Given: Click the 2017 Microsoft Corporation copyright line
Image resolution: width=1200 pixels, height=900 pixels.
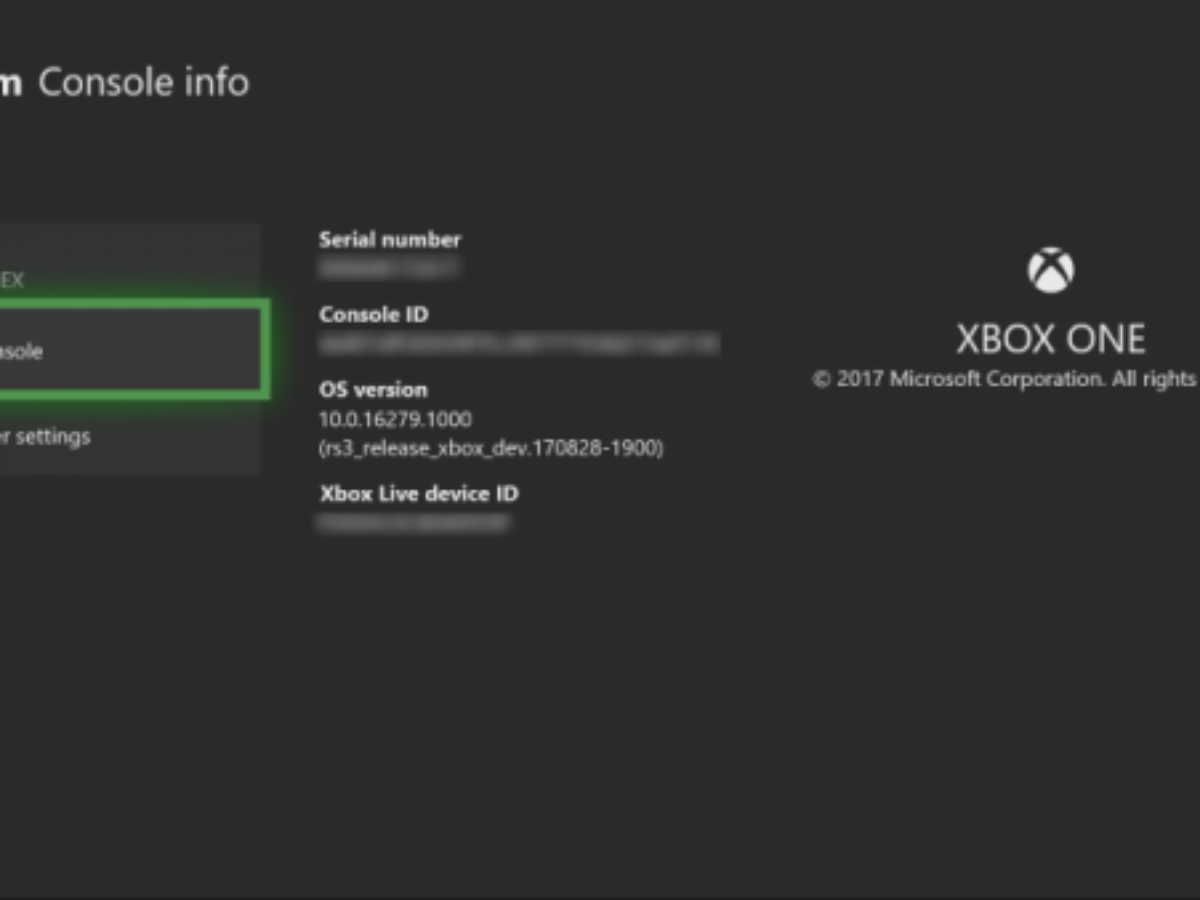Looking at the screenshot, I should click(1005, 379).
